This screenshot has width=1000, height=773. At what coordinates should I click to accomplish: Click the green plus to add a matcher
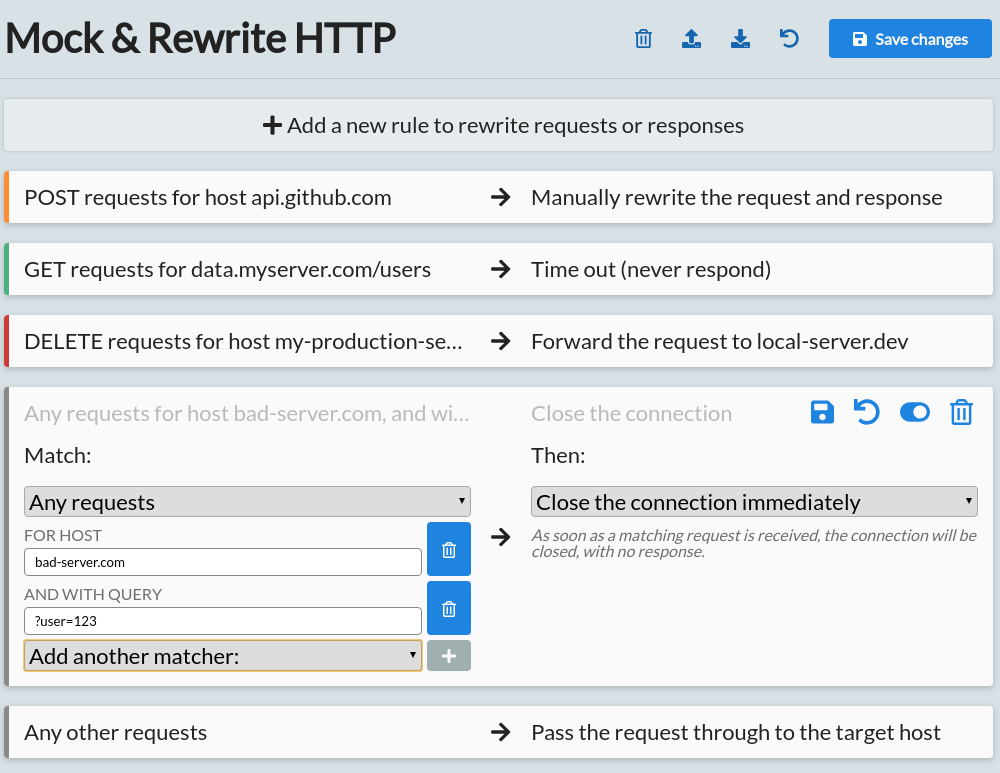pyautogui.click(x=449, y=655)
